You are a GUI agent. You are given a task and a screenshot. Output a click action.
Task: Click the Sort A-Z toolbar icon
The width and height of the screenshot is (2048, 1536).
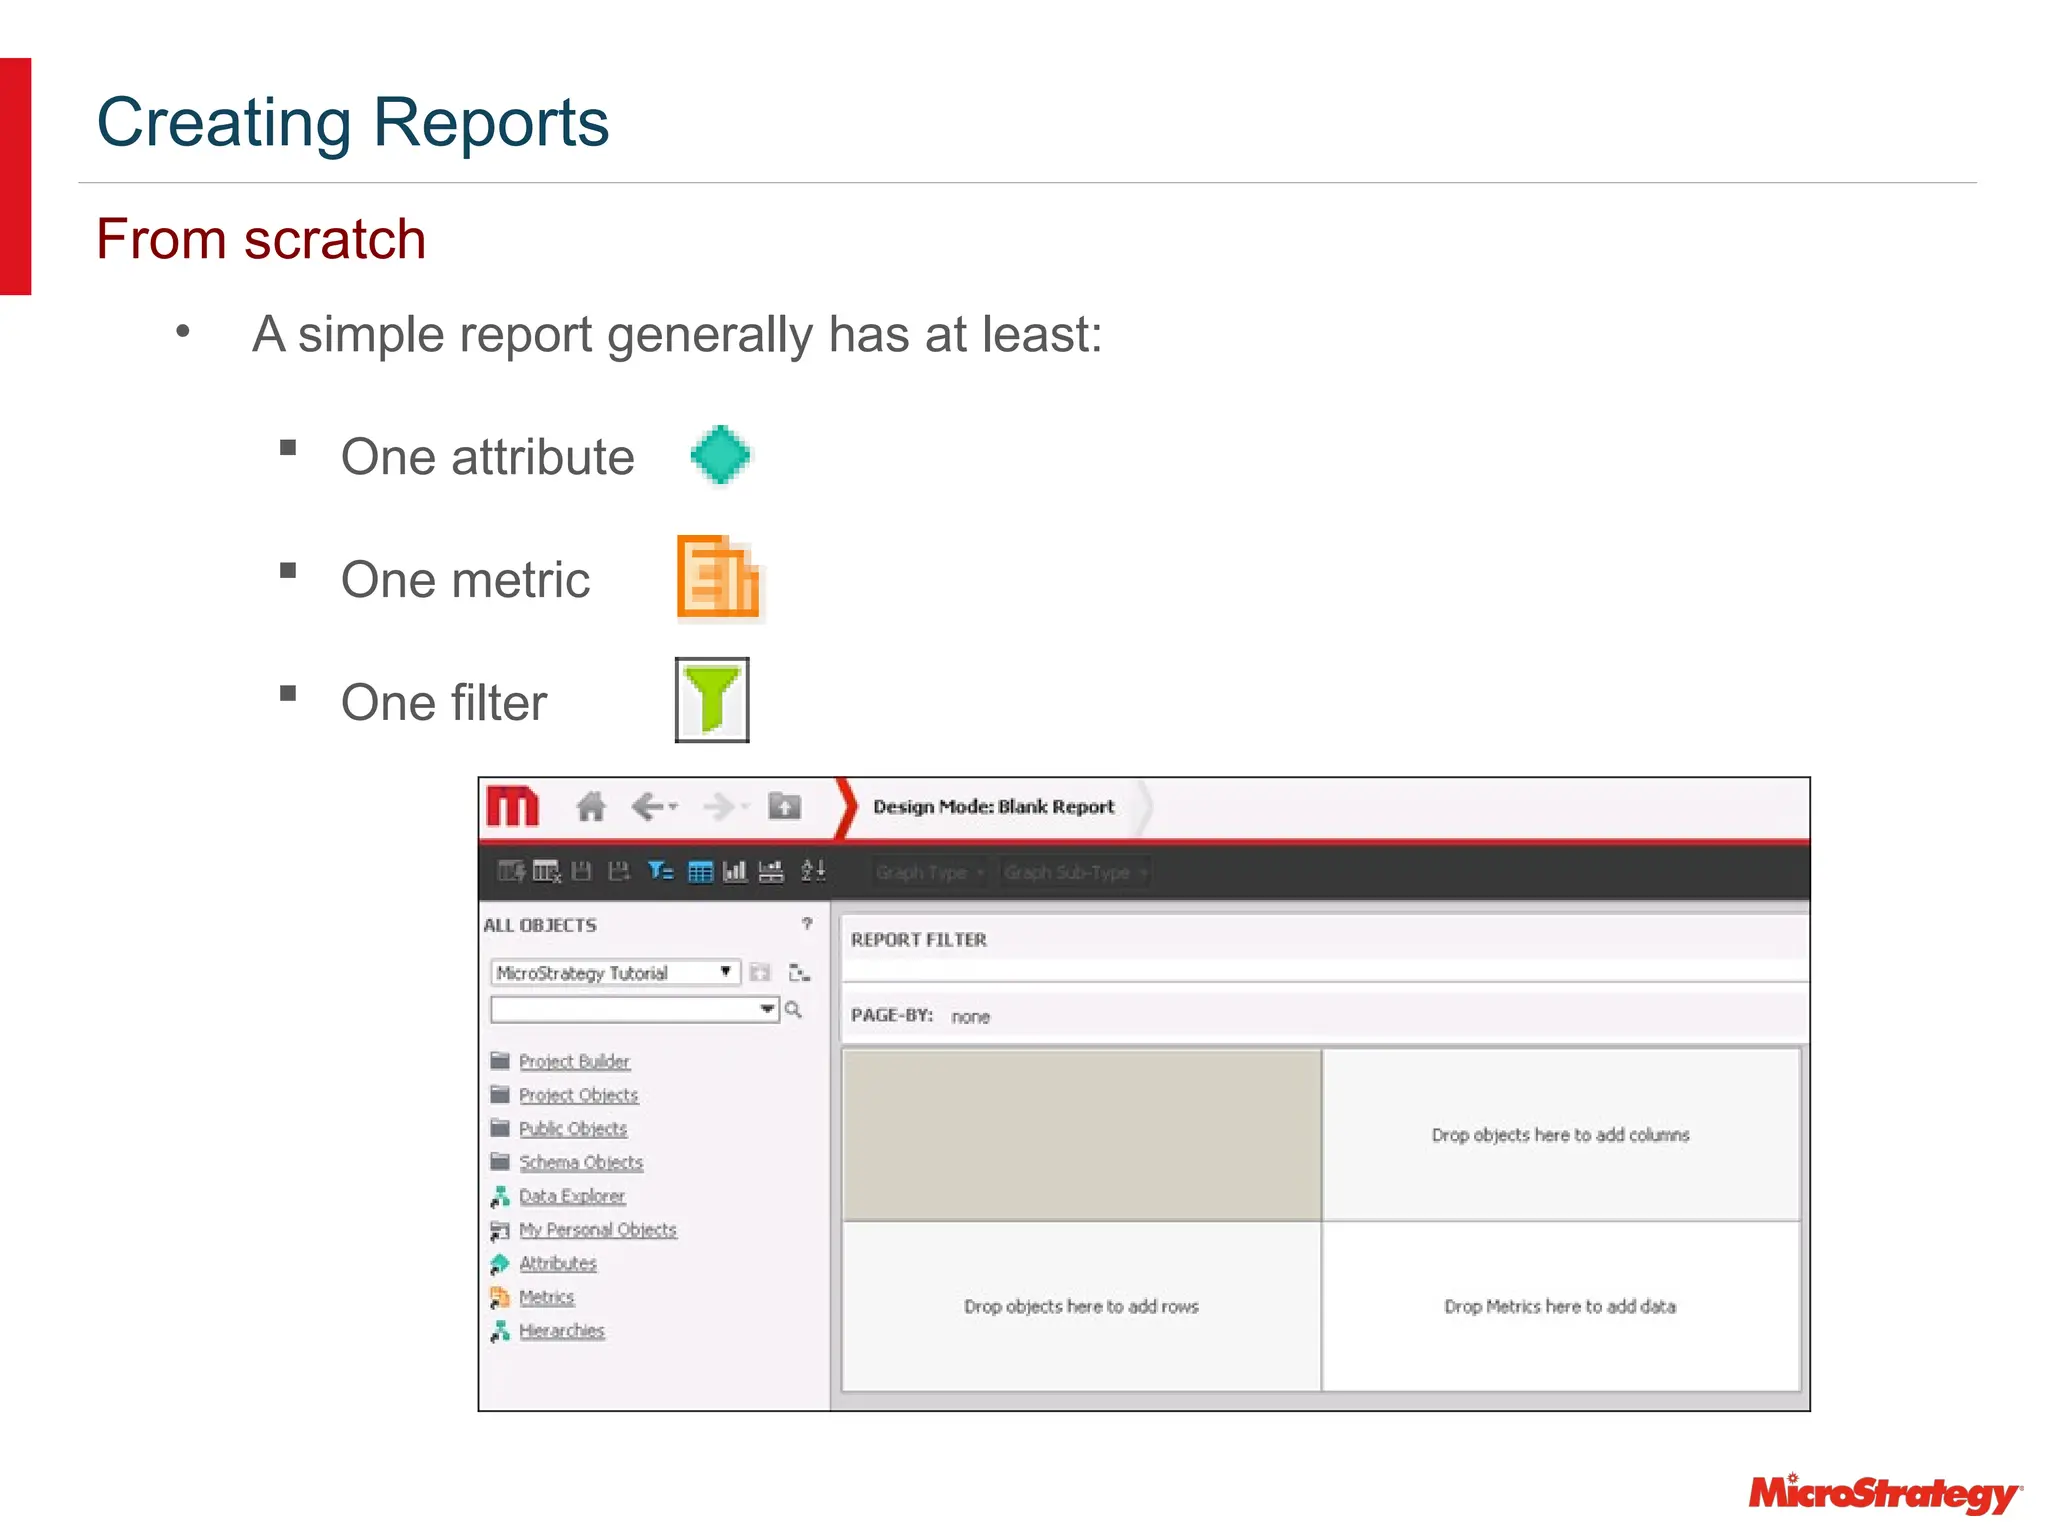[813, 871]
